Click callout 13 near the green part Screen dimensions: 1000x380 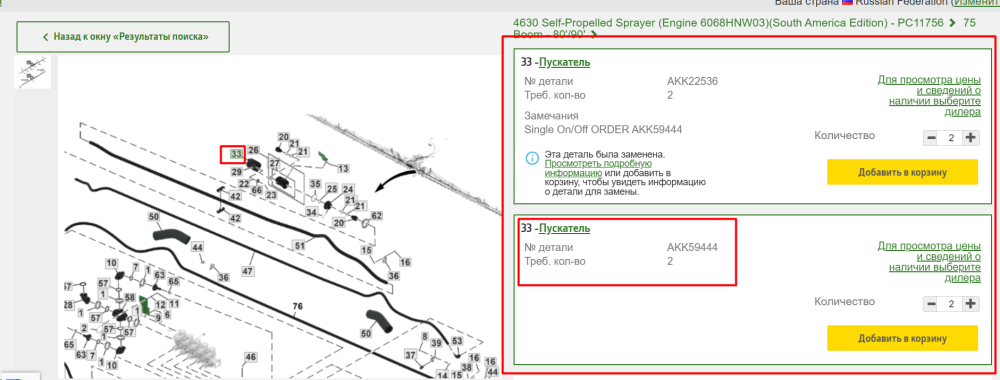343,168
